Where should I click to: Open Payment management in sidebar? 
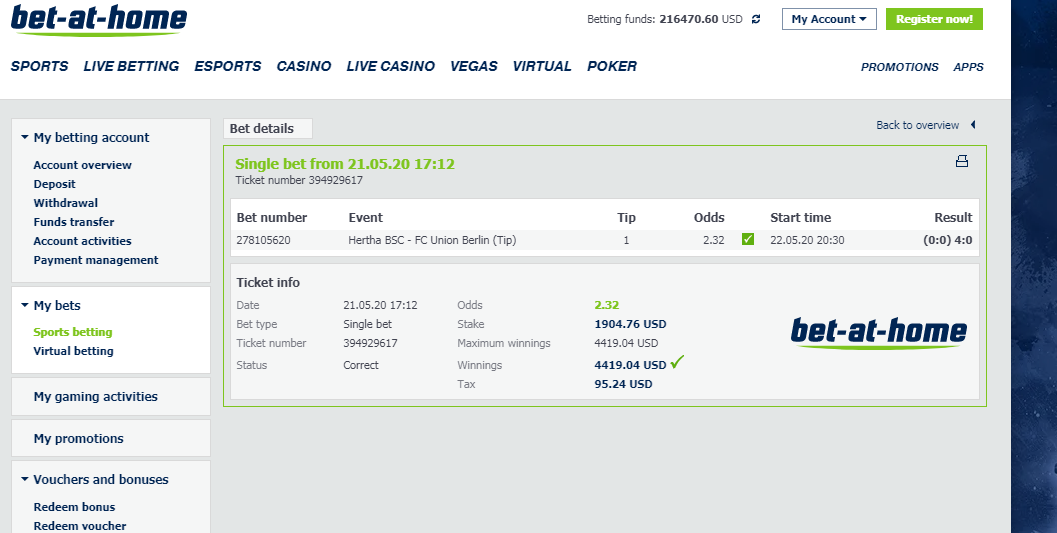pos(96,259)
